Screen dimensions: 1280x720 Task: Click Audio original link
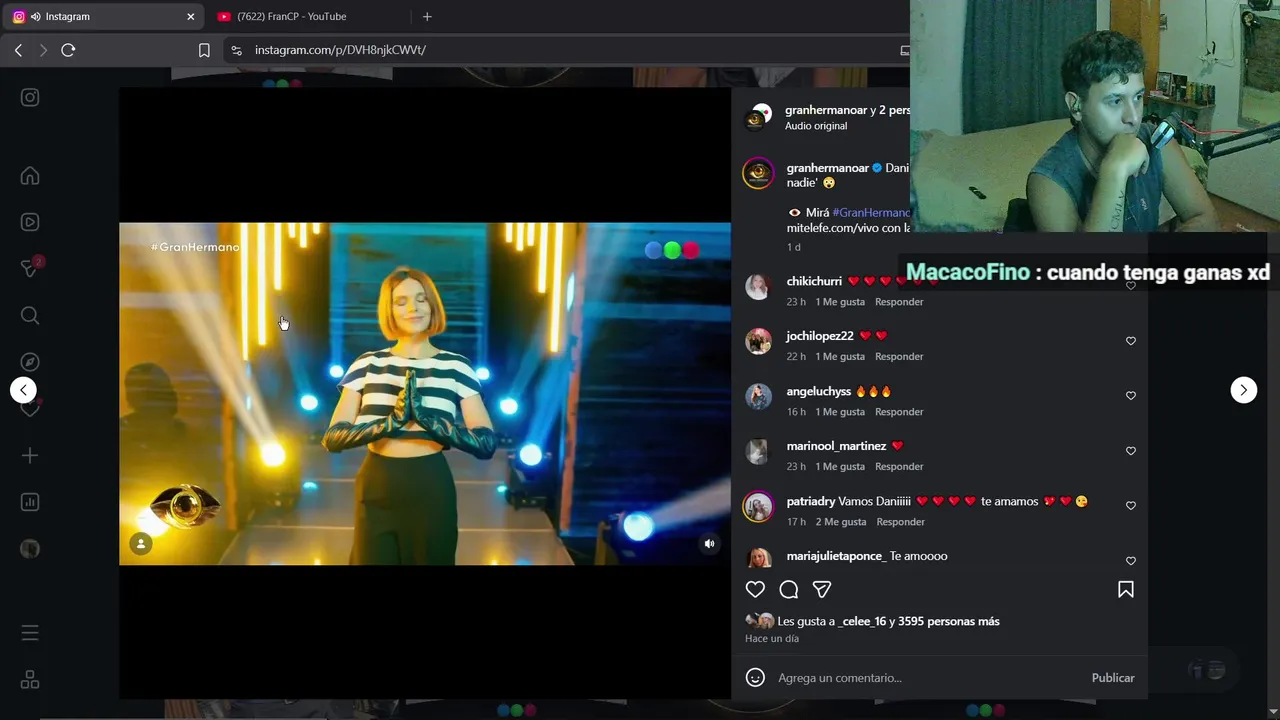click(816, 126)
